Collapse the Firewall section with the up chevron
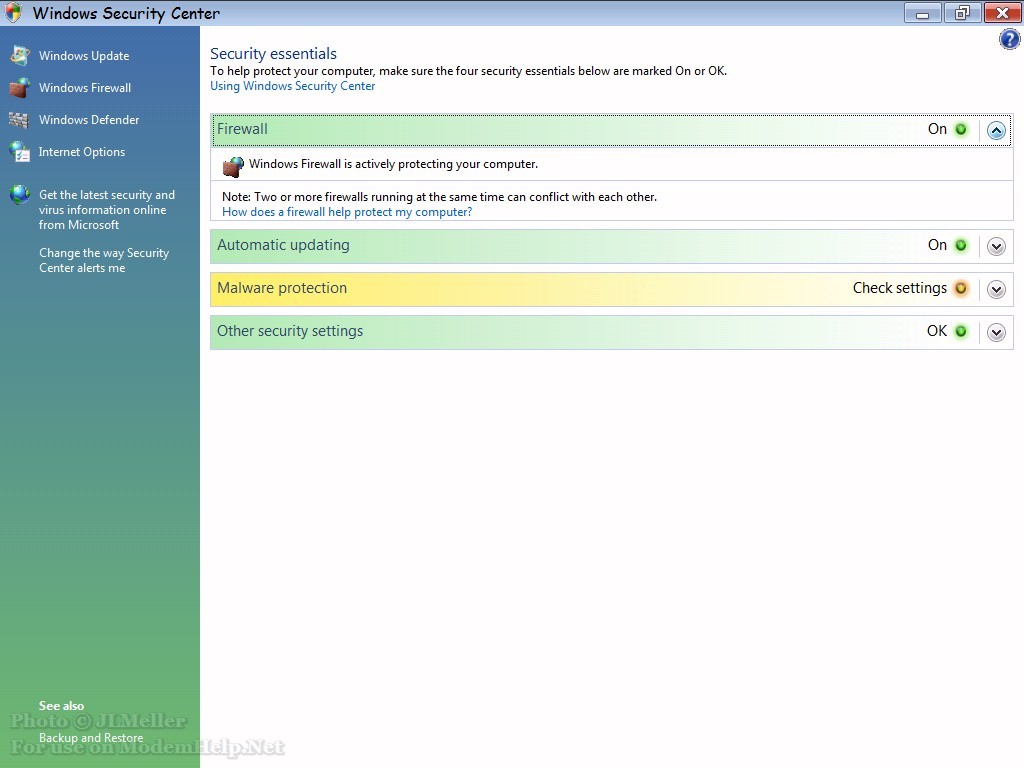 (x=996, y=131)
